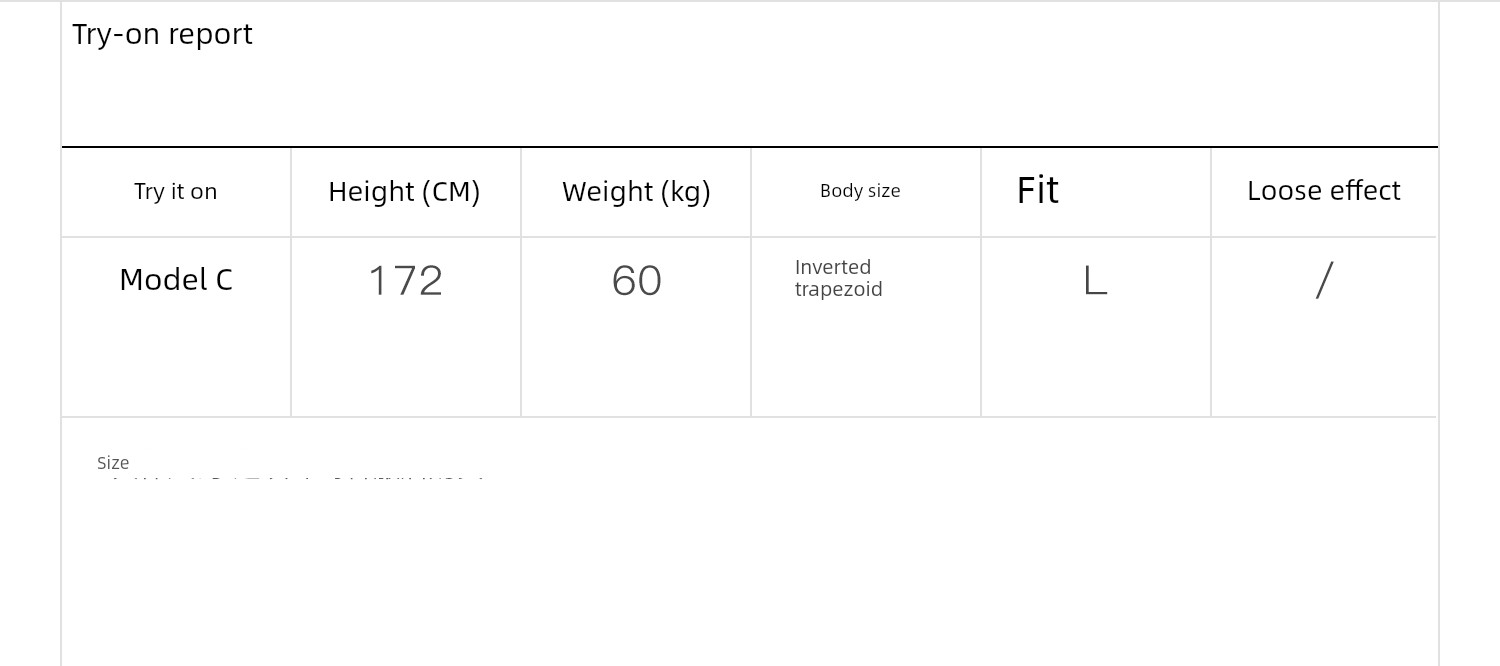Click the word trapezoid in body size cell
The height and width of the screenshot is (666, 1500).
point(838,290)
